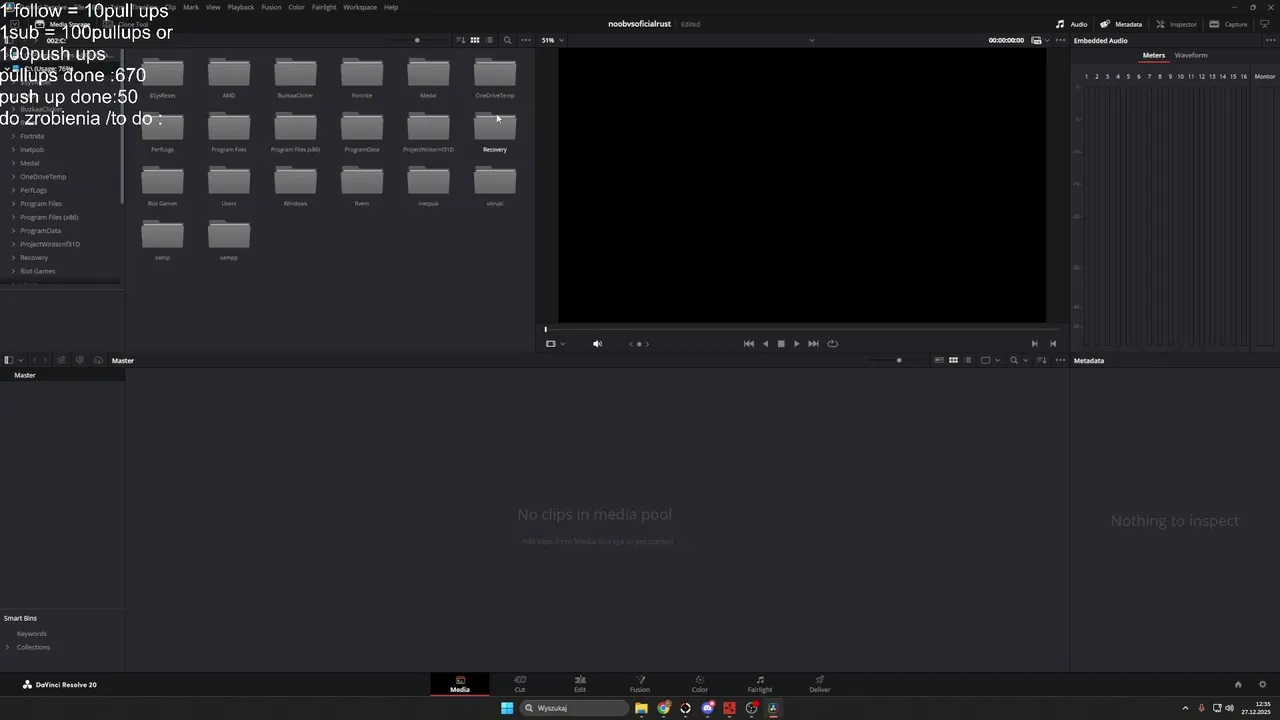Open media storage options three-dot menu
The image size is (1280, 720).
point(526,40)
